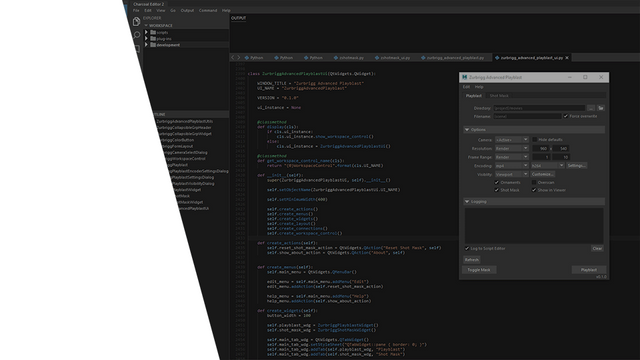This screenshot has width=640, height=360.
Task: Click the encoding Settings... button
Action: [576, 166]
